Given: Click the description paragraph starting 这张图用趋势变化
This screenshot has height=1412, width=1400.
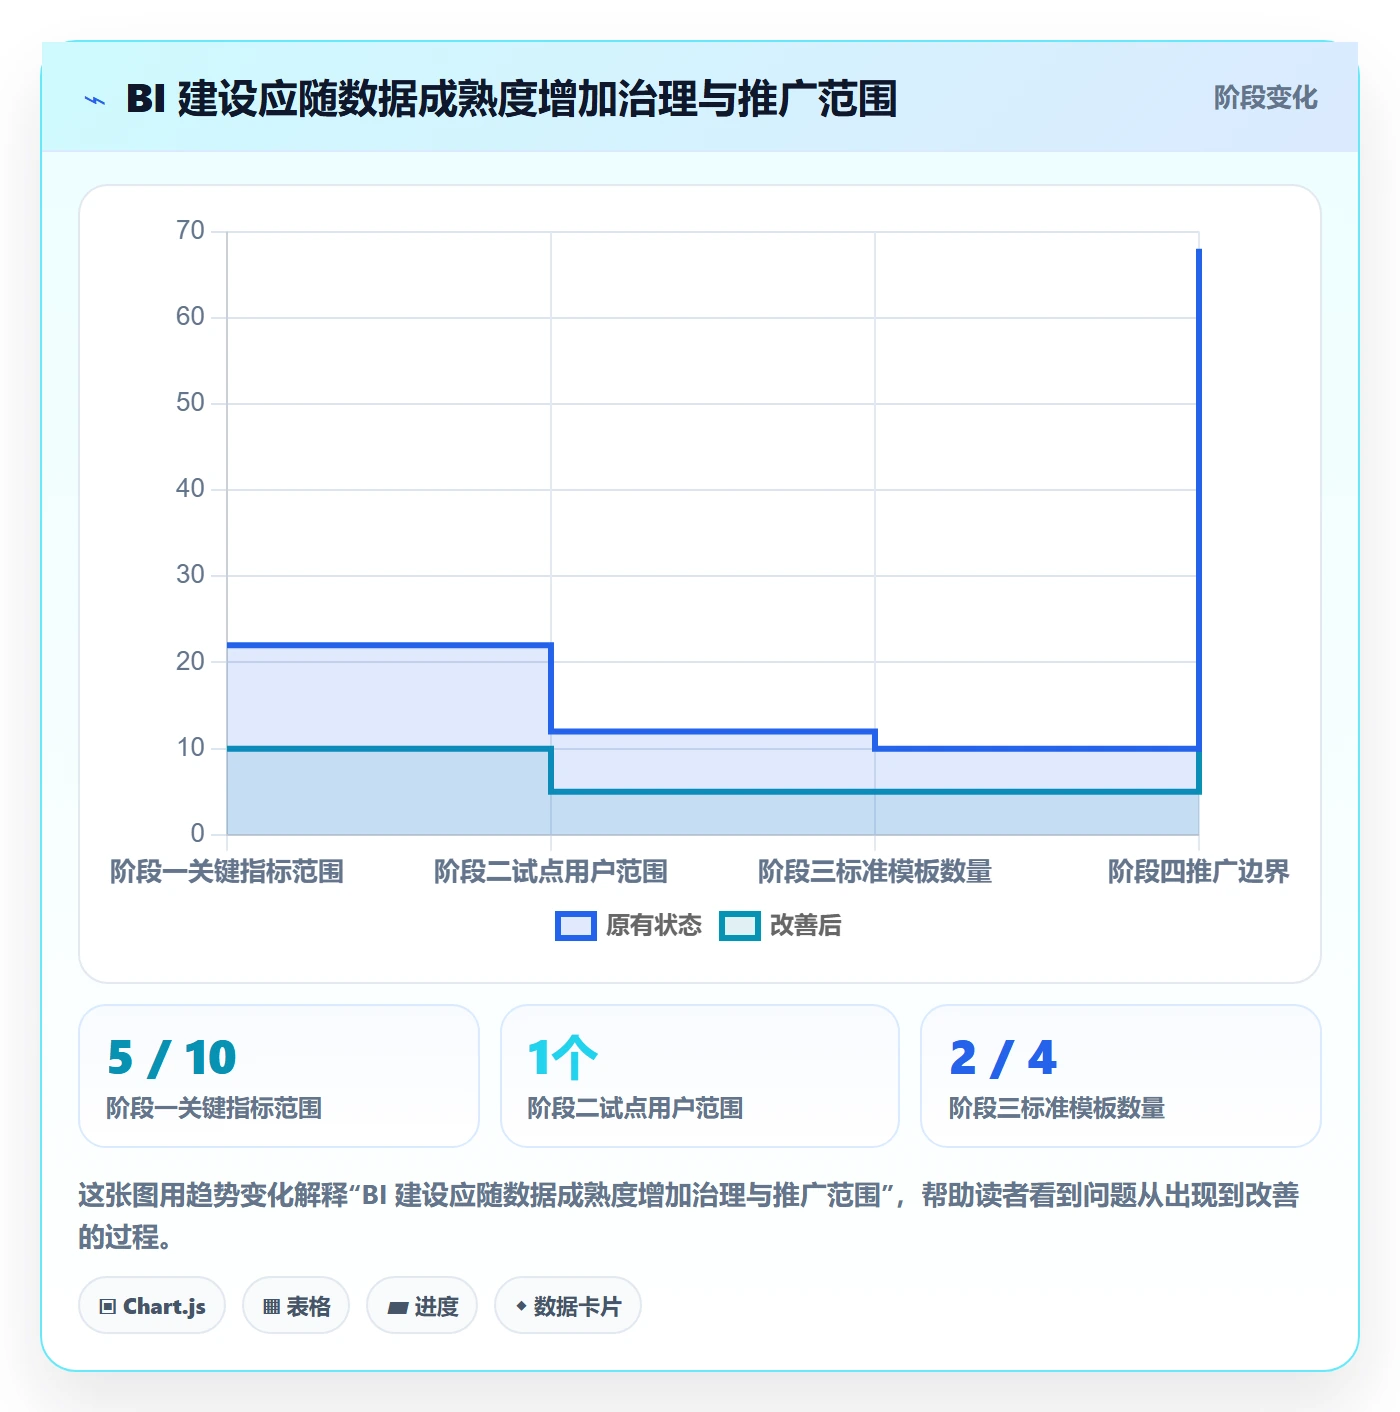Looking at the screenshot, I should coord(689,1216).
